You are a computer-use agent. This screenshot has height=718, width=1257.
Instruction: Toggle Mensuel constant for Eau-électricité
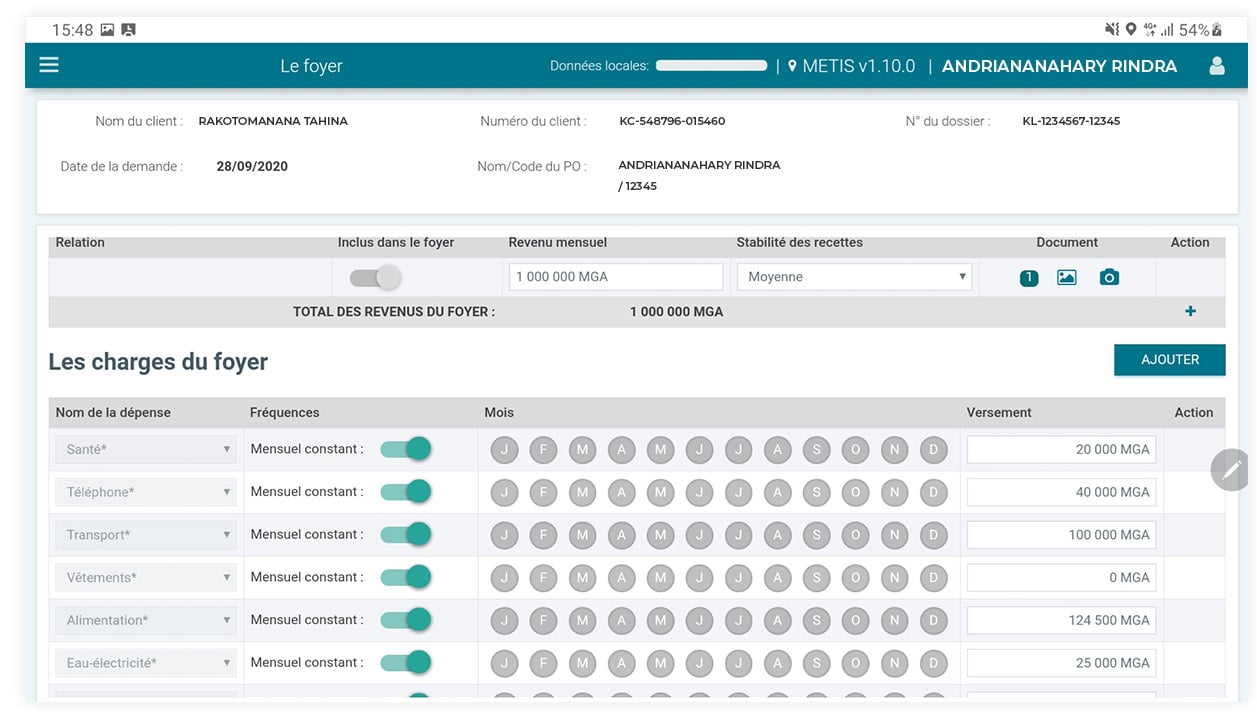pyautogui.click(x=406, y=662)
